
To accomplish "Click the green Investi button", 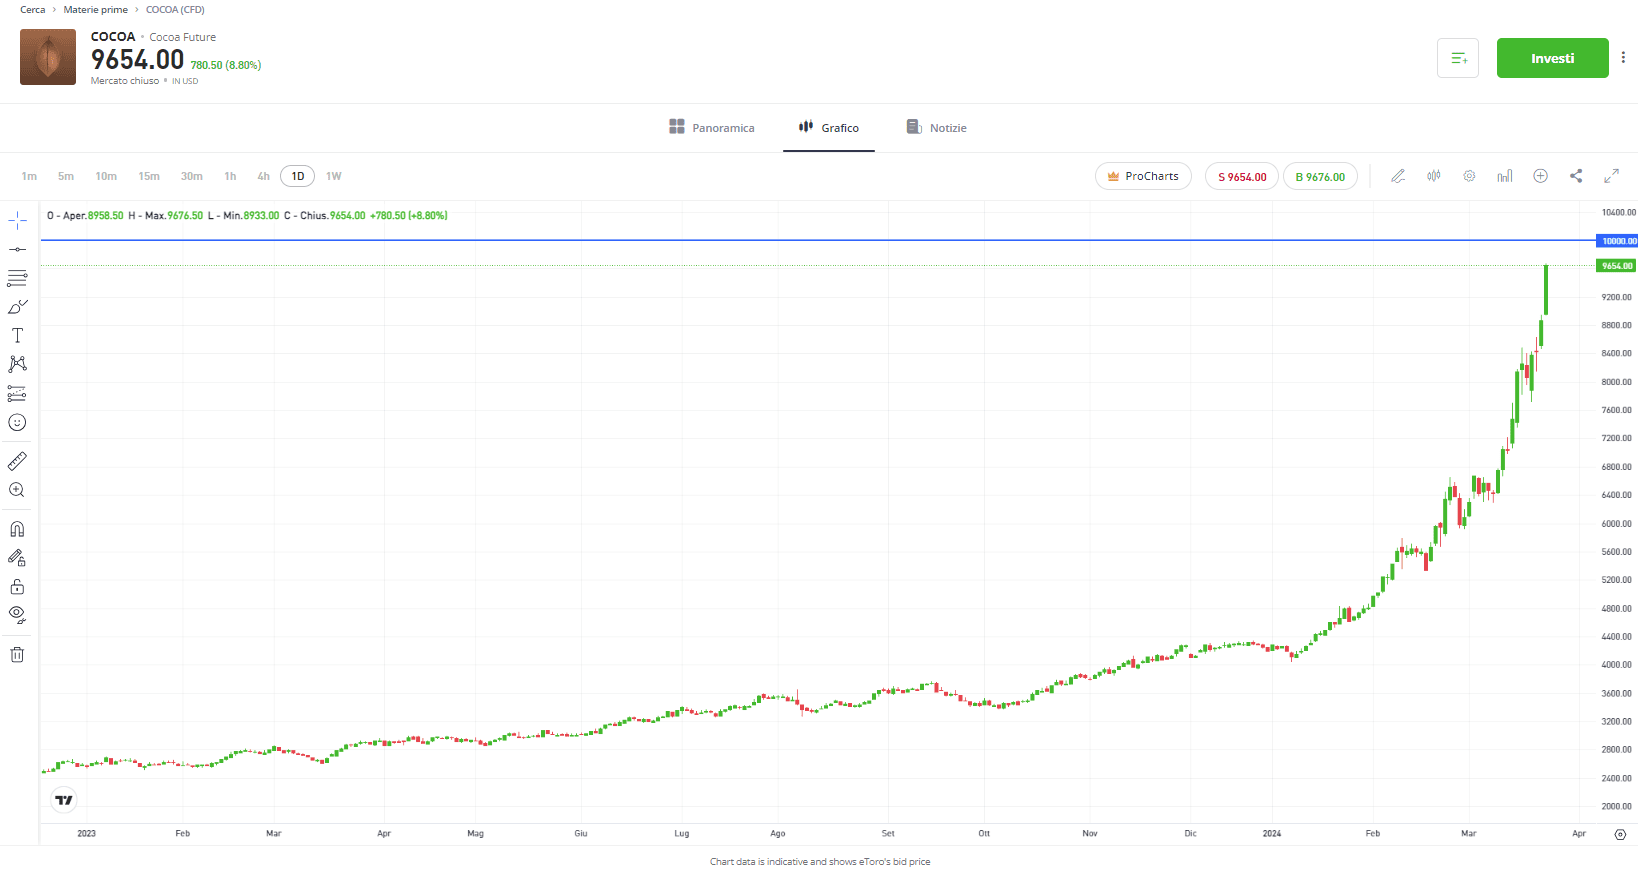I will pos(1552,58).
